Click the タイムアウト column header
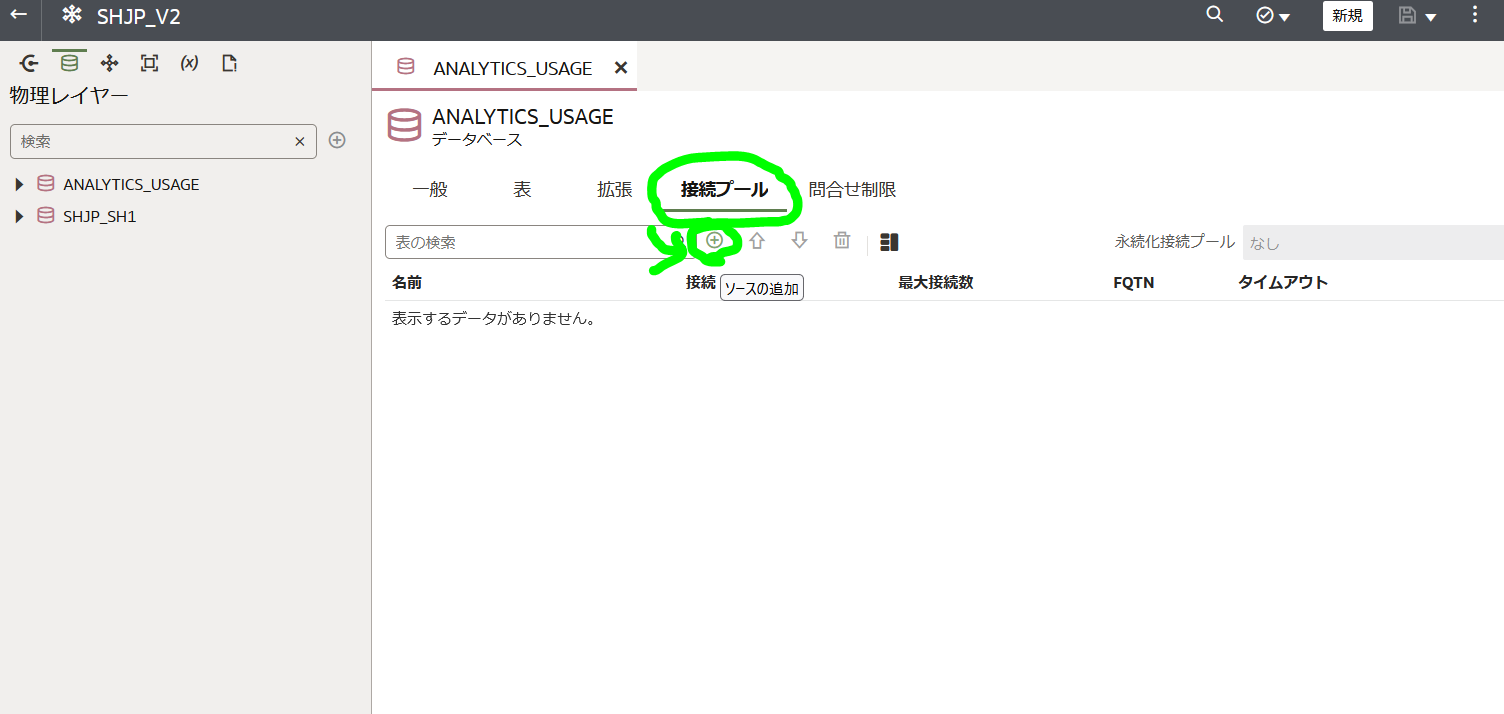Image resolution: width=1504 pixels, height=714 pixels. 1283,282
